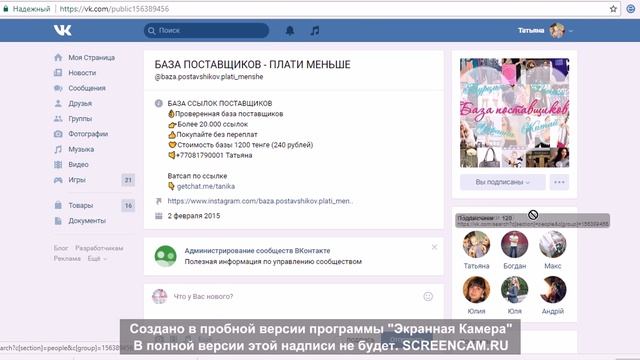This screenshot has height=360, width=640.
Task: Click Татьяна avatar in the header
Action: [x=557, y=30]
